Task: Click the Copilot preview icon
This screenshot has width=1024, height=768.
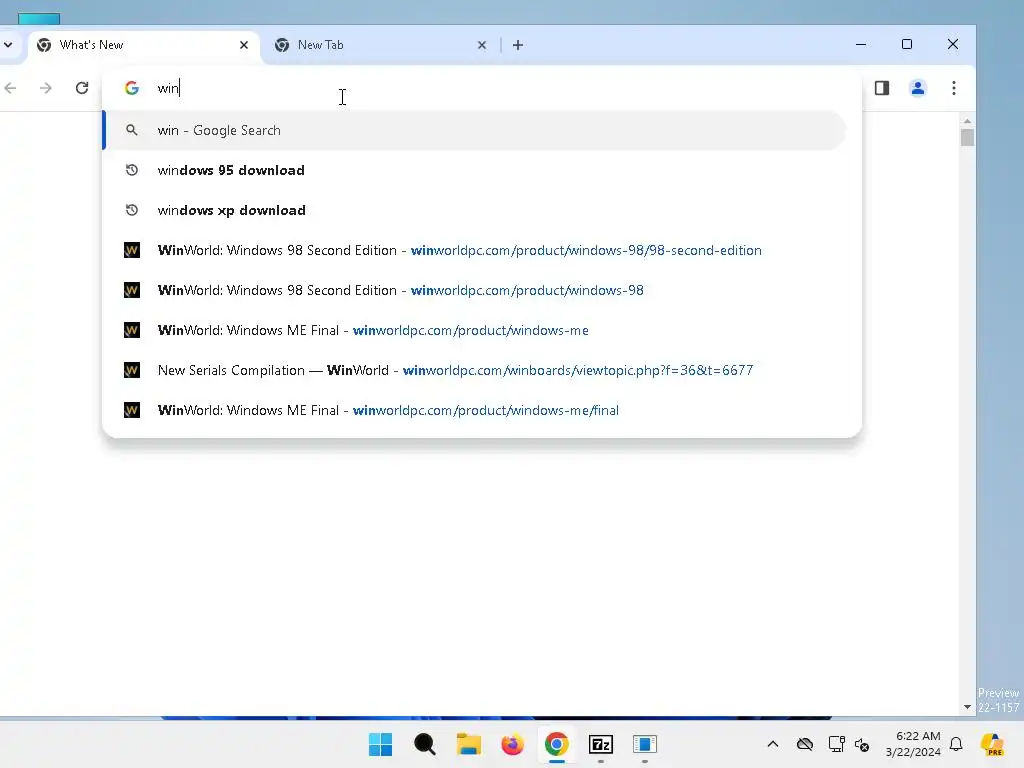Action: [x=993, y=744]
